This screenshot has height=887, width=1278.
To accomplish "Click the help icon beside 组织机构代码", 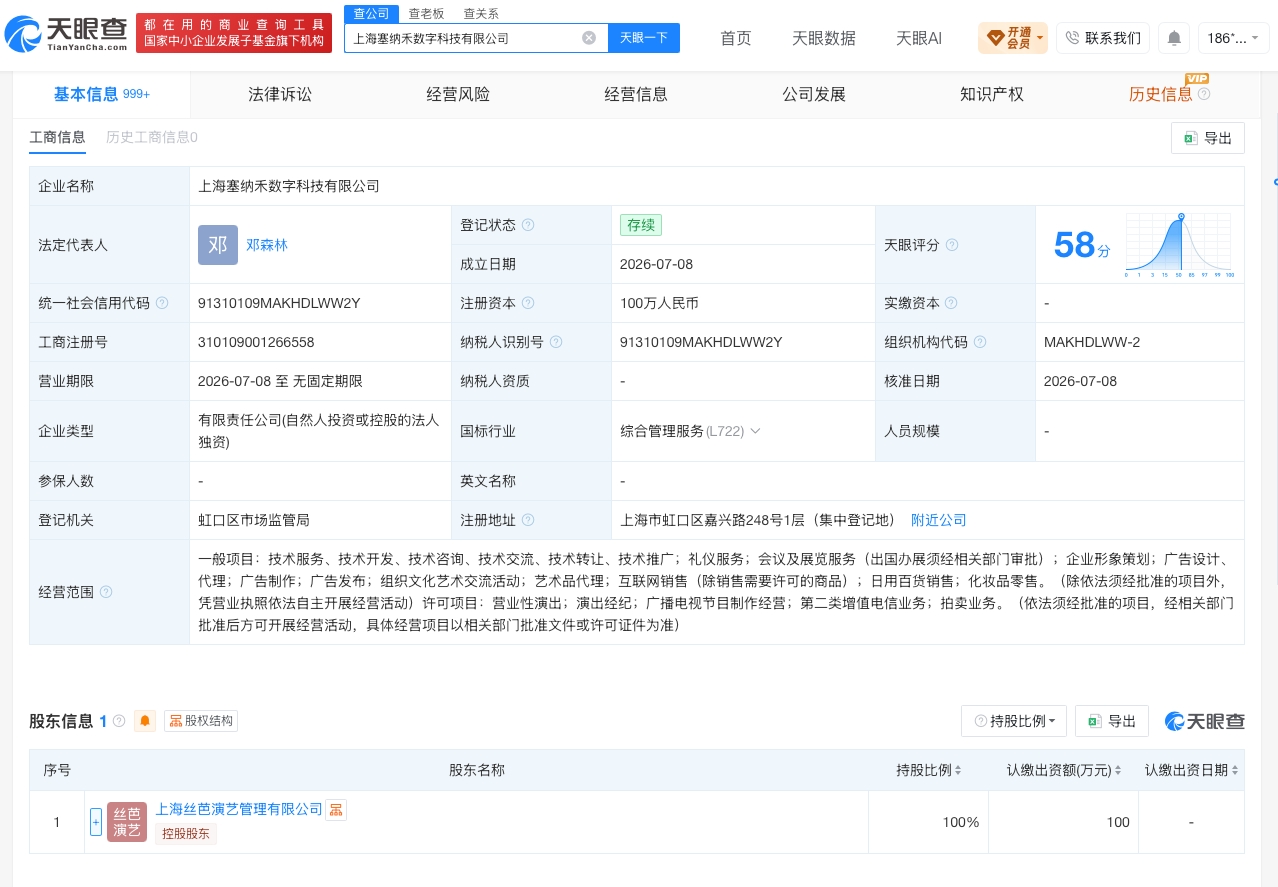I will (x=980, y=342).
